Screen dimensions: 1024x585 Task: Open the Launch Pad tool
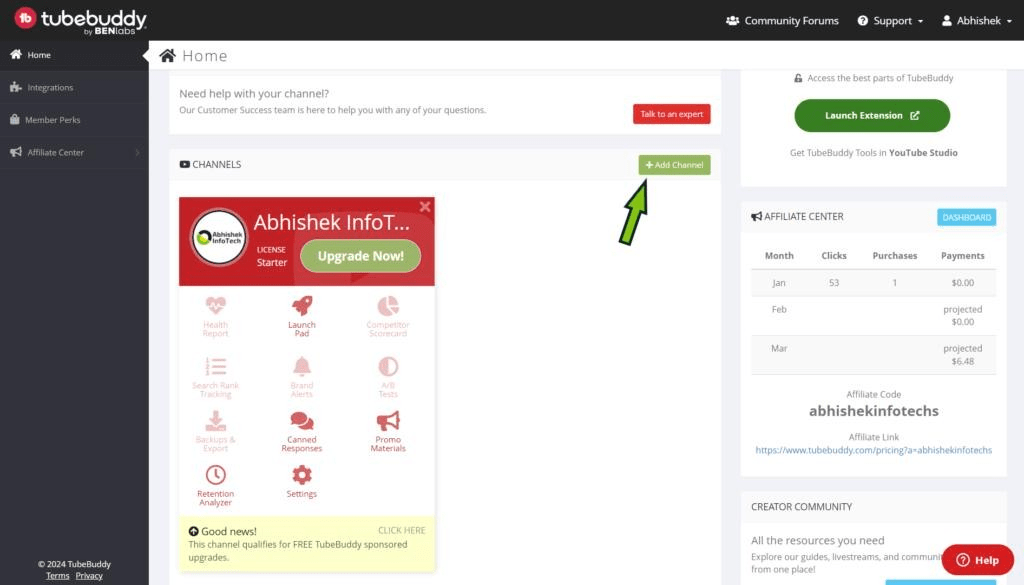point(302,317)
